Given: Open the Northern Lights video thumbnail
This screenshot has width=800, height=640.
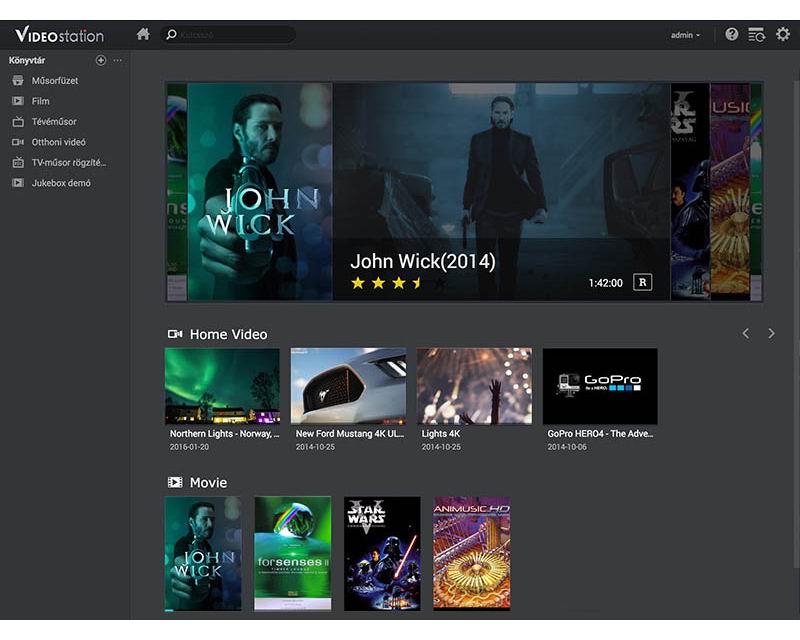Looking at the screenshot, I should (222, 386).
